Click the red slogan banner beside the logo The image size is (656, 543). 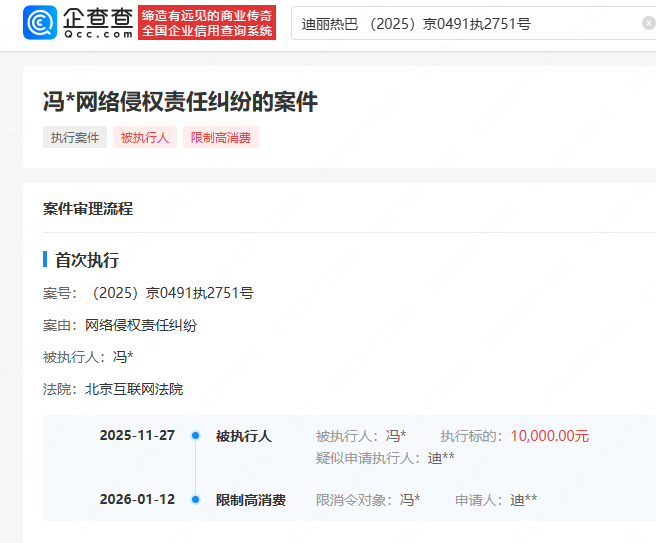pyautogui.click(x=207, y=23)
